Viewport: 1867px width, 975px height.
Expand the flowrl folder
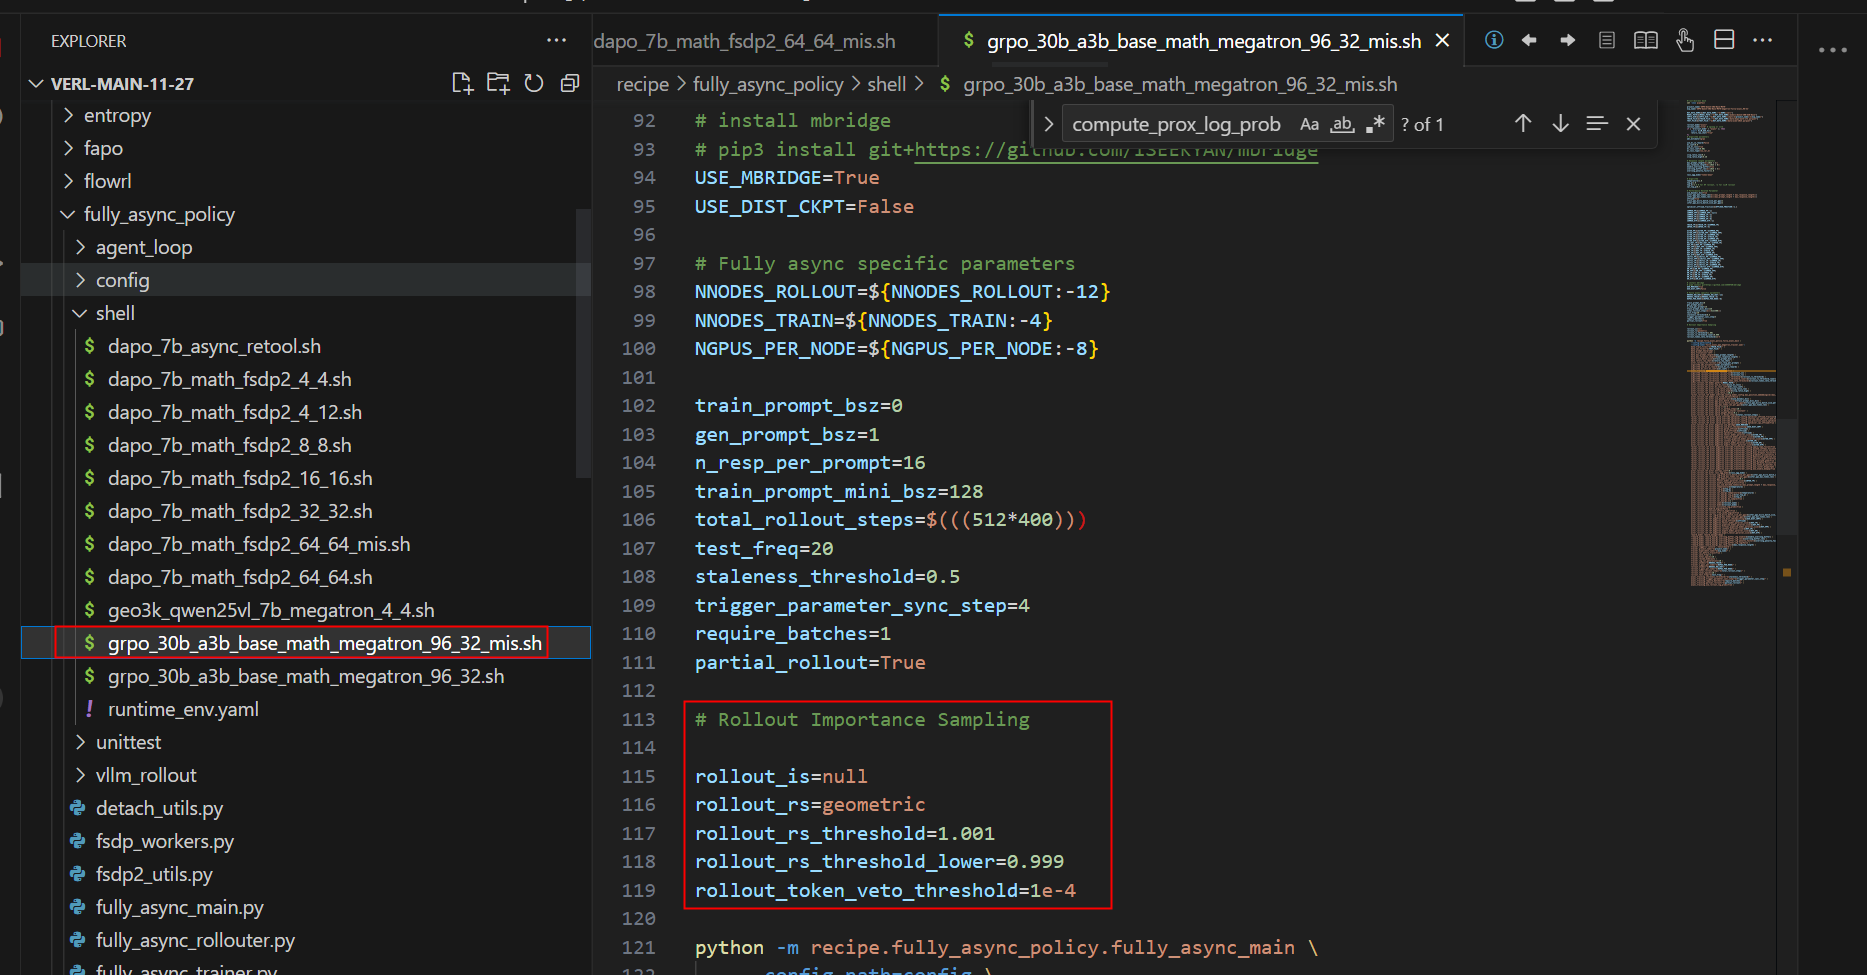68,181
